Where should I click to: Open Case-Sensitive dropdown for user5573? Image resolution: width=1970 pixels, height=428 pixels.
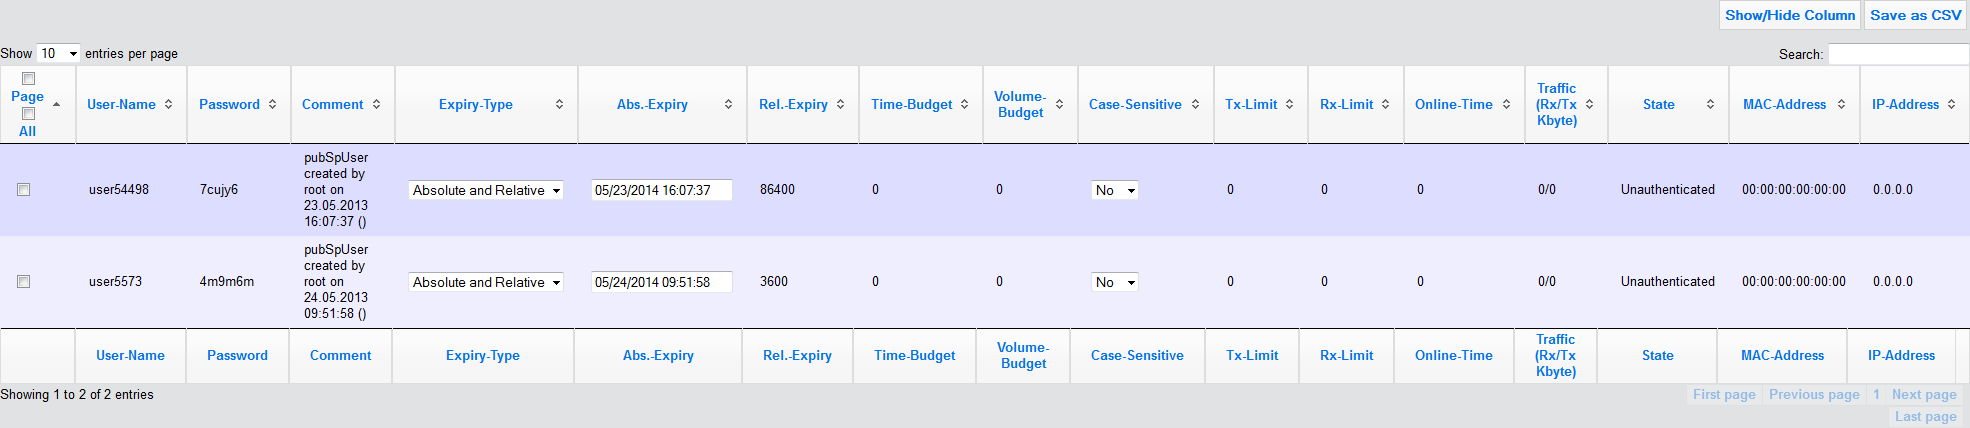pos(1115,282)
